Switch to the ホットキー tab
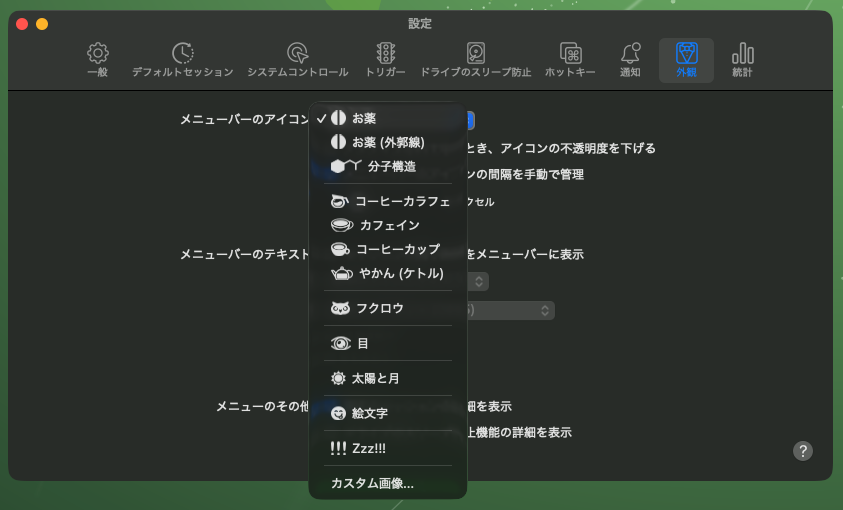This screenshot has width=843, height=510. tap(570, 60)
